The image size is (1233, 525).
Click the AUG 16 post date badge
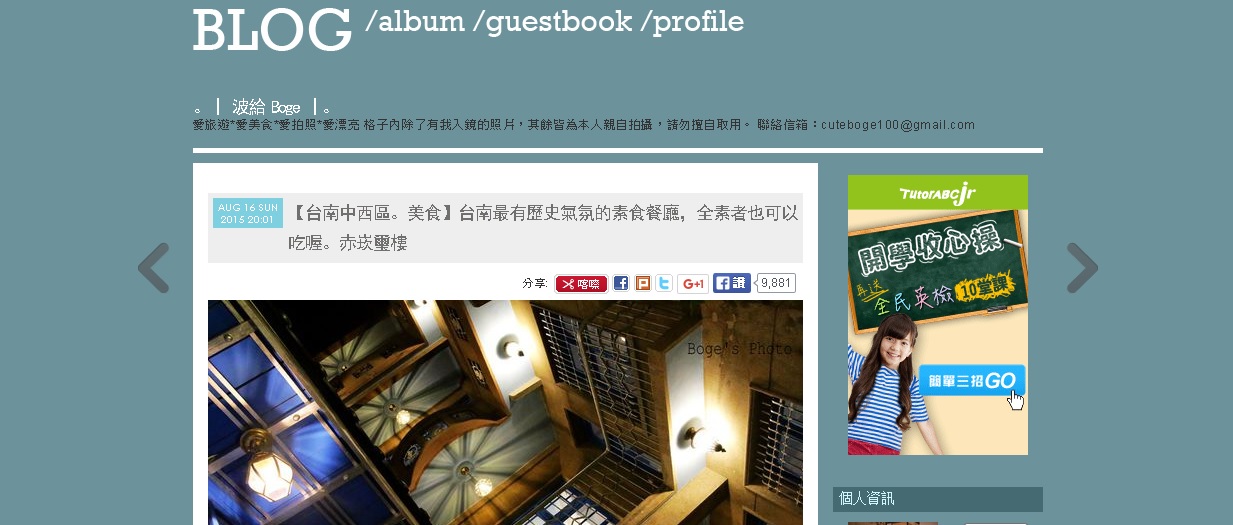pos(248,213)
